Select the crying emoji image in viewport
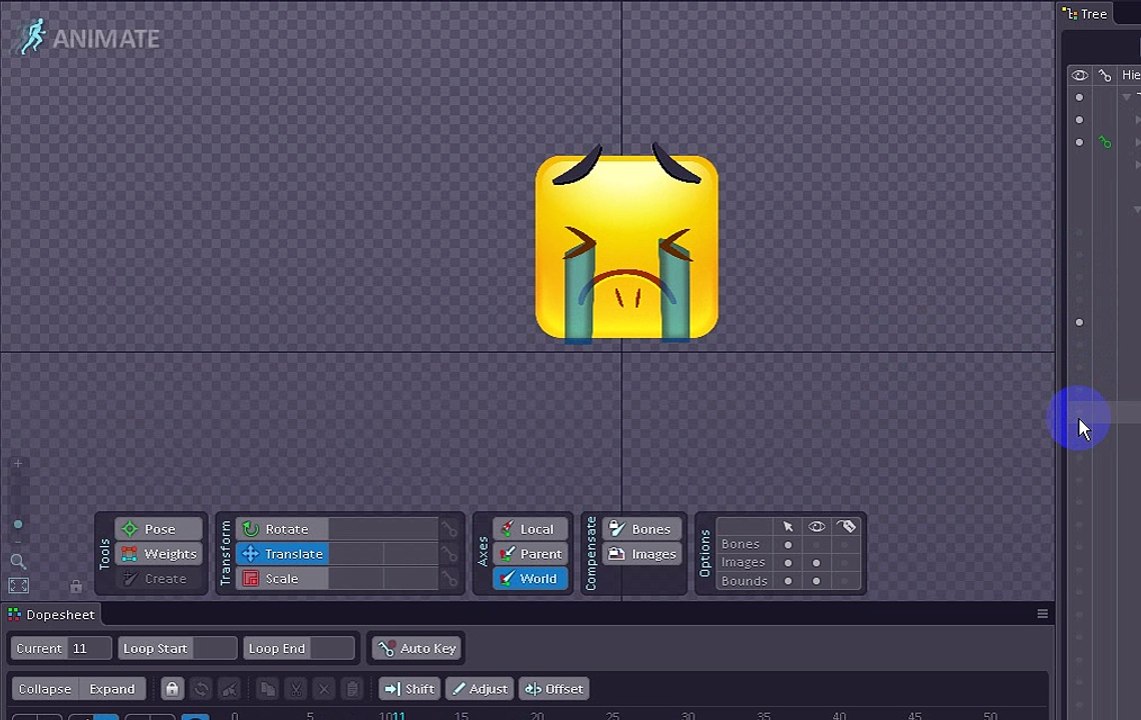 (627, 244)
